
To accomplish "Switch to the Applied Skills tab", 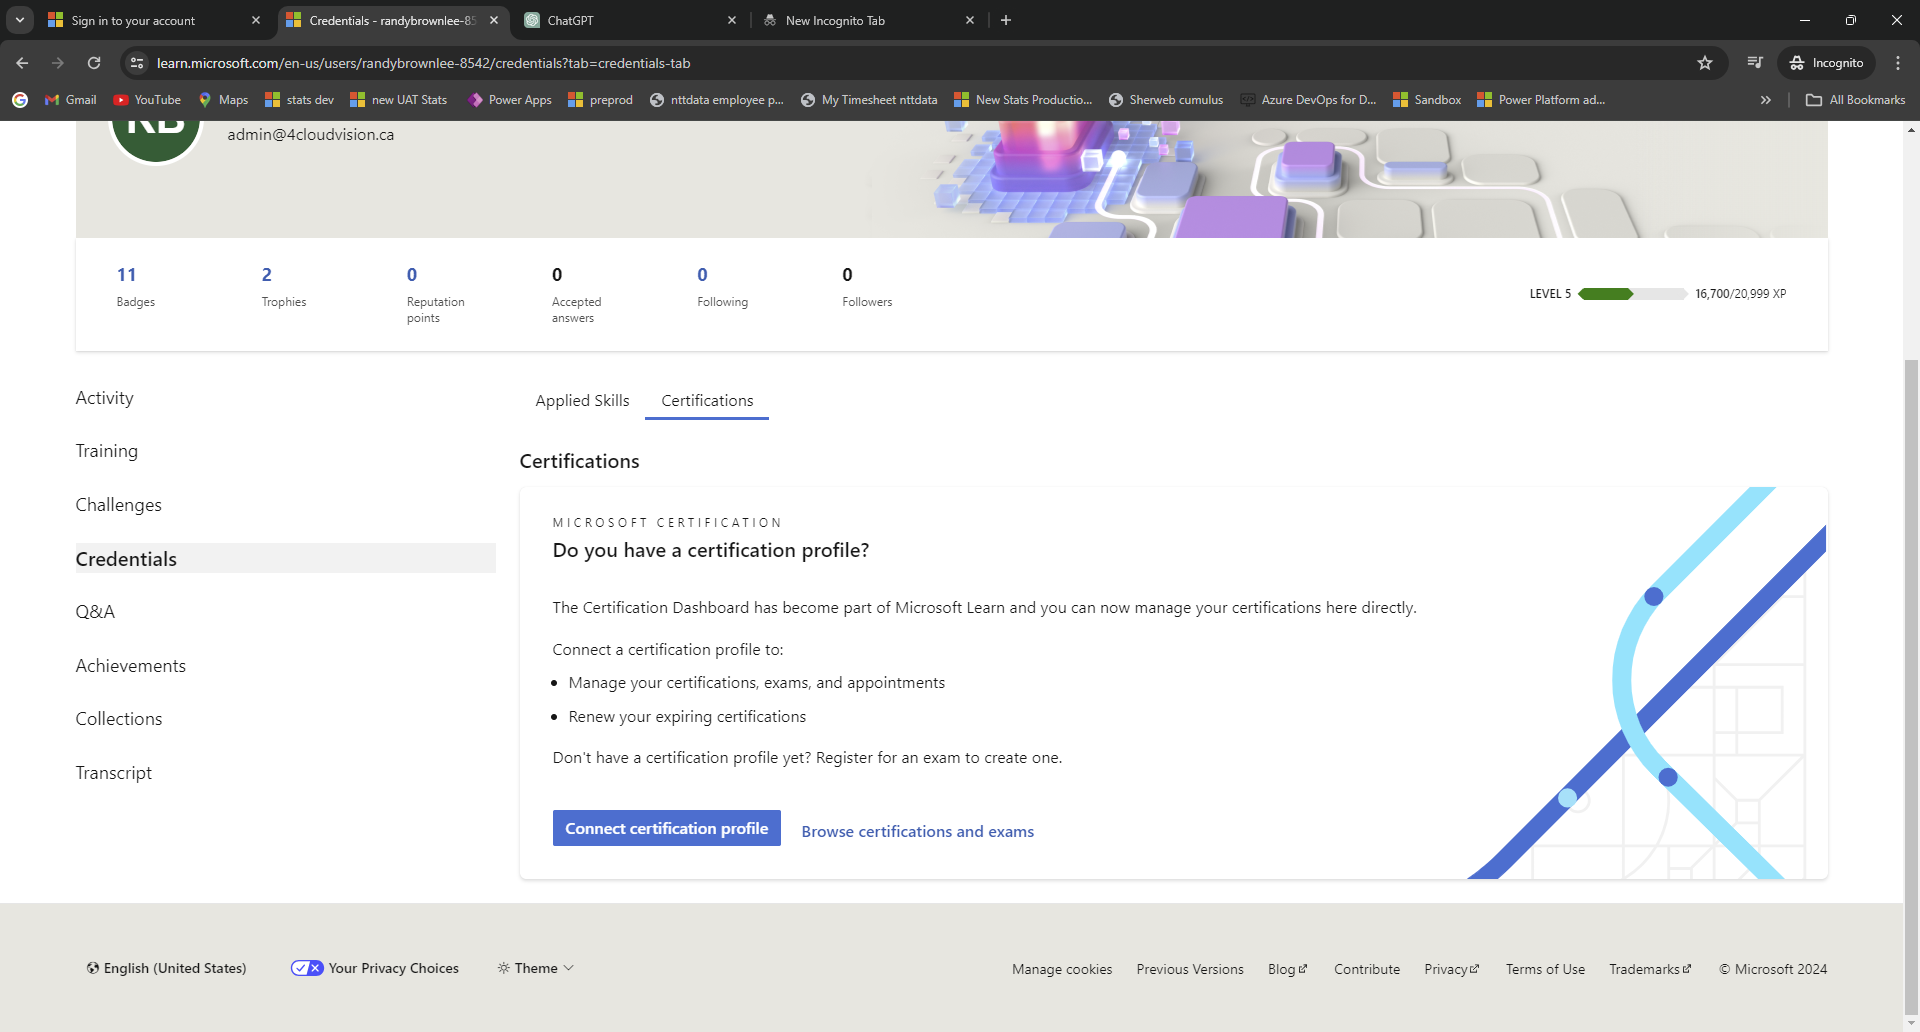I will [581, 400].
